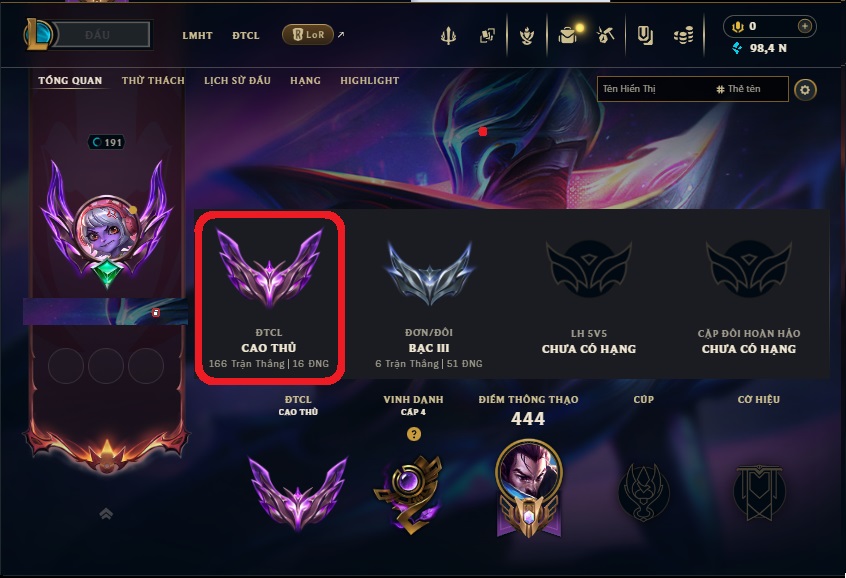Open the Hạng tab
This screenshot has height=578, width=846.
coord(305,80)
